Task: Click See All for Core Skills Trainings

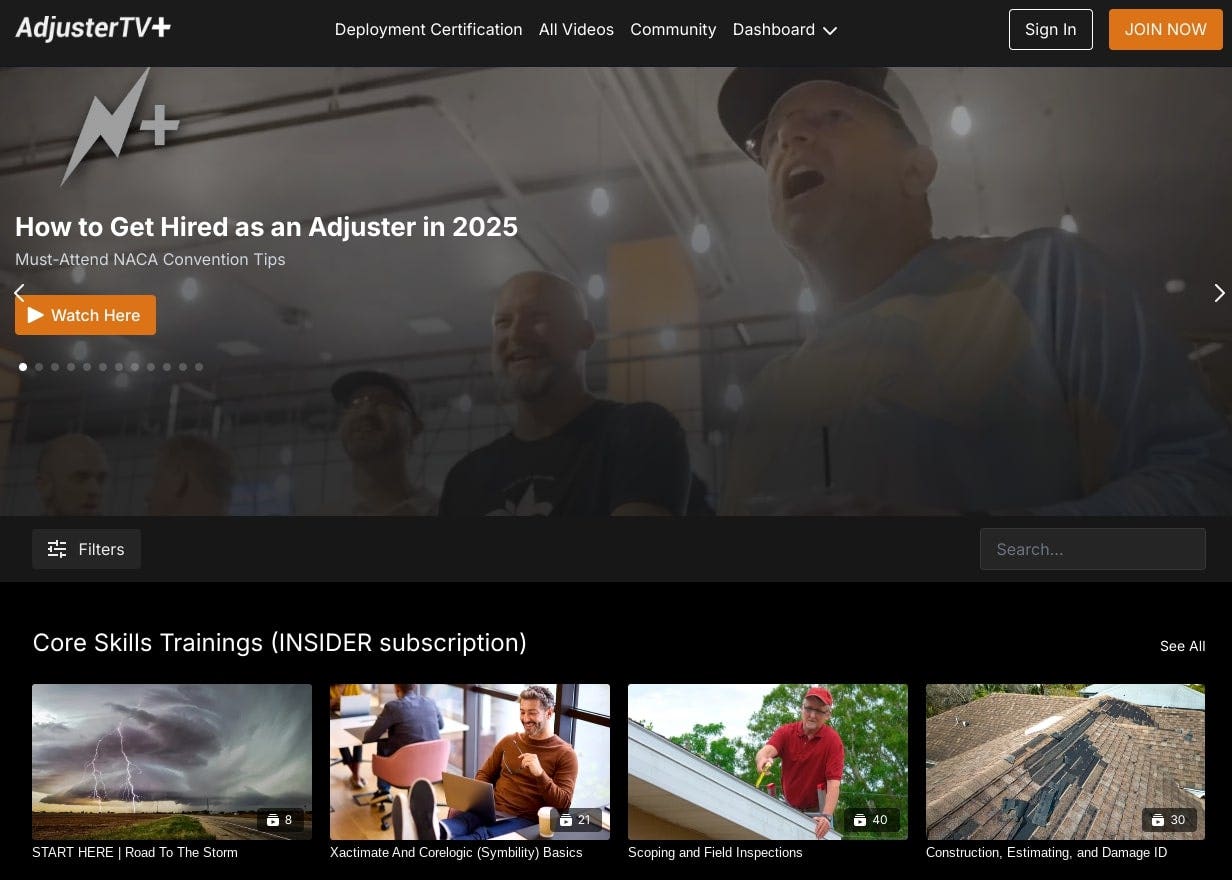Action: 1182,646
